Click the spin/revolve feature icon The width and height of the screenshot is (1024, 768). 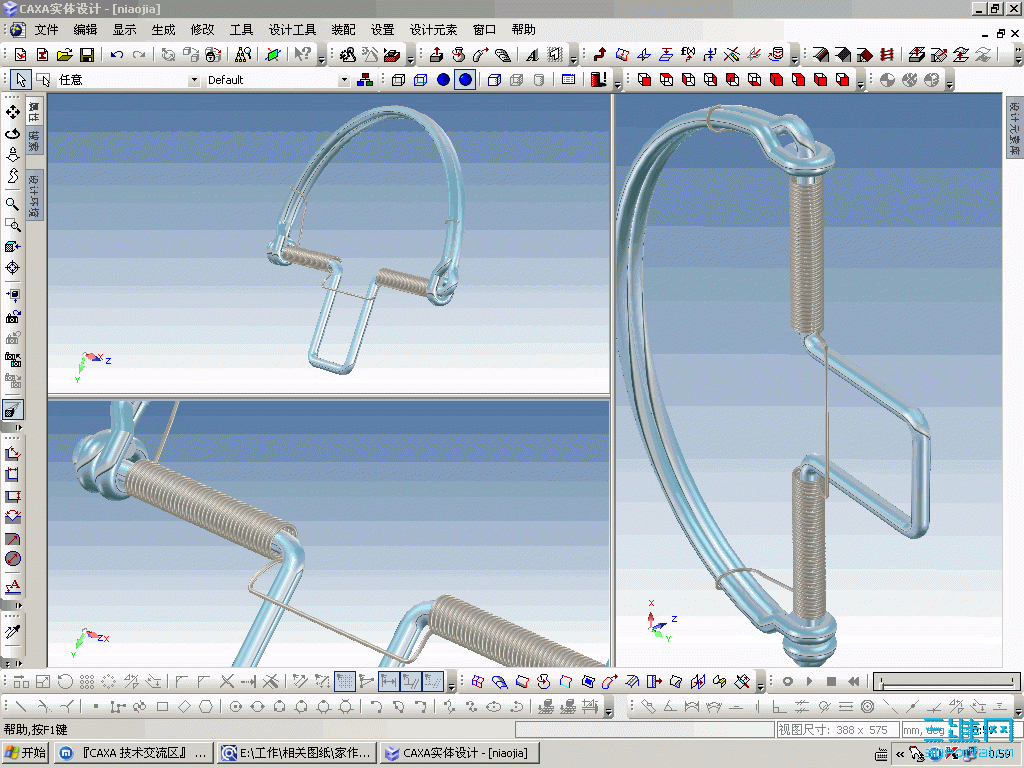(x=458, y=55)
